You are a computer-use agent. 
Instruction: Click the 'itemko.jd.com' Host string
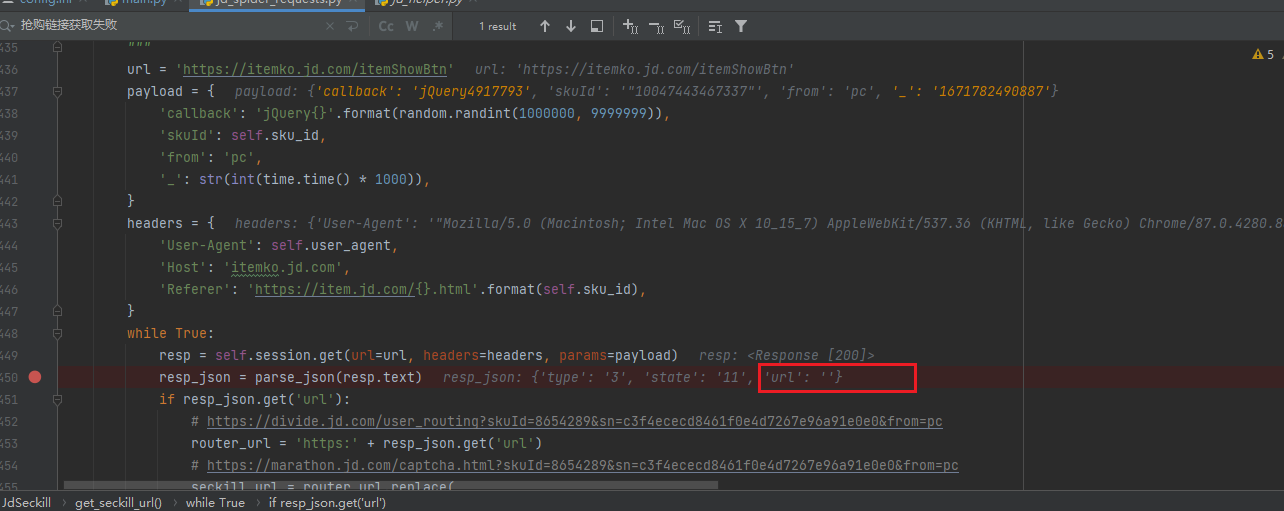tap(286, 267)
